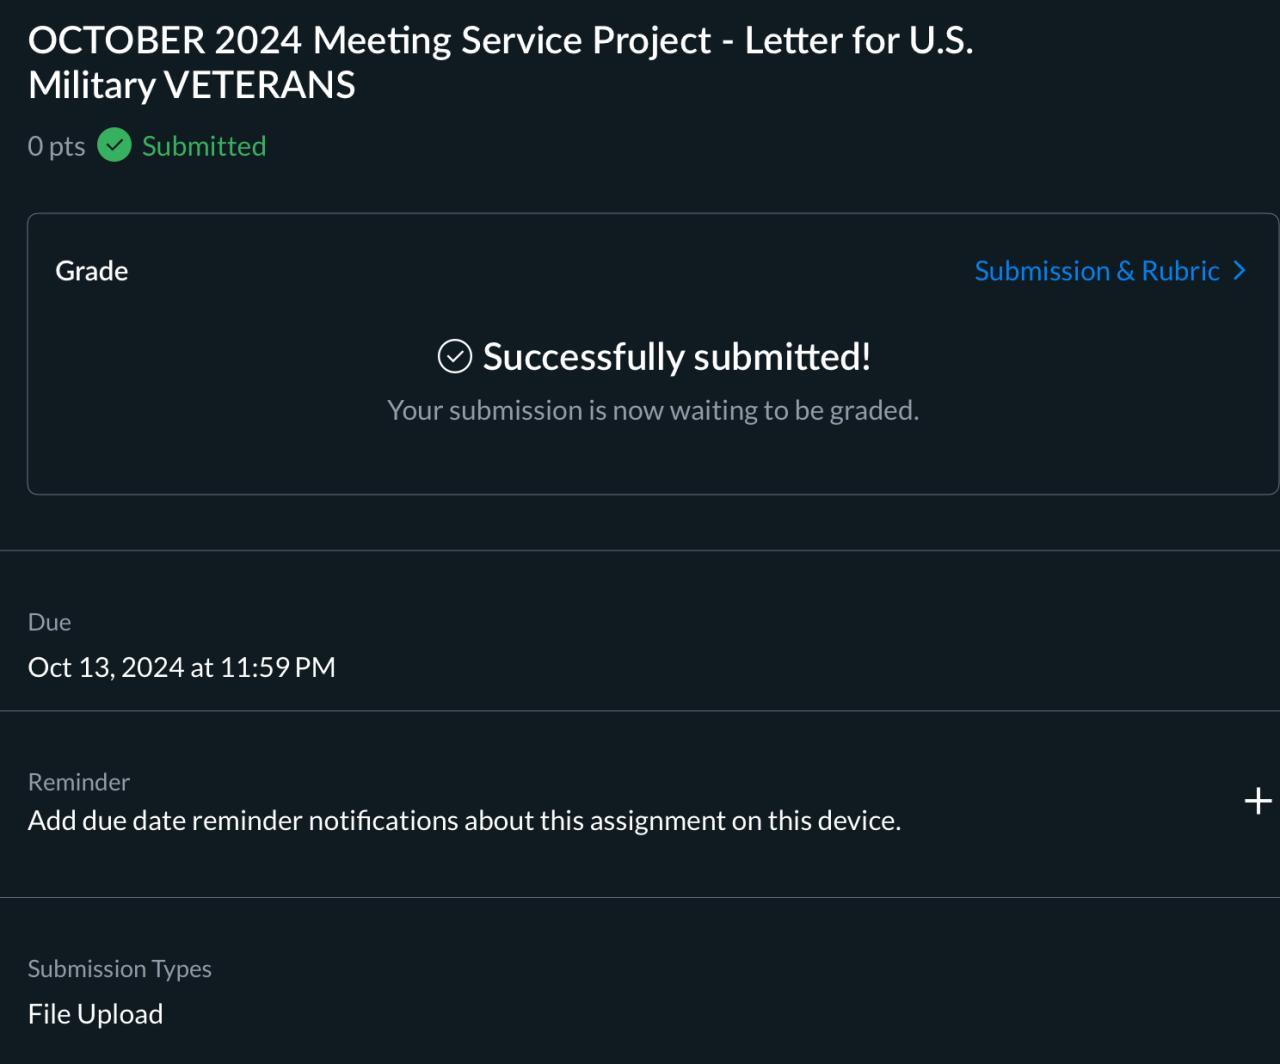
Task: Click the waiting to be graded text
Action: click(x=653, y=410)
